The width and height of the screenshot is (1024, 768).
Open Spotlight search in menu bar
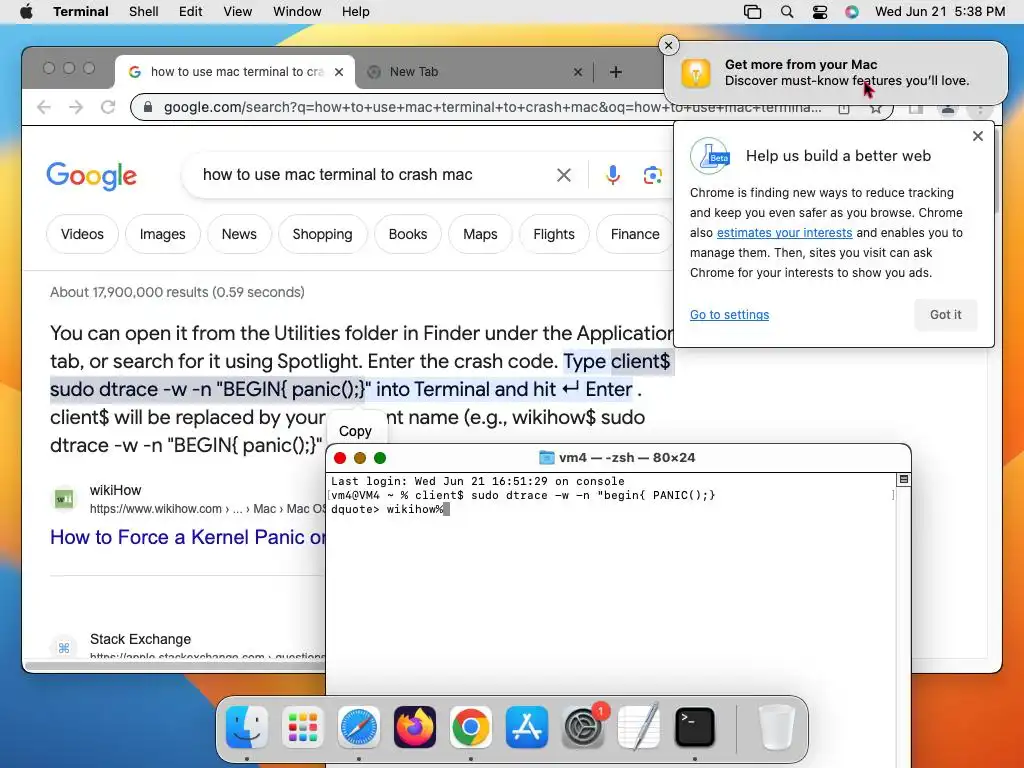[x=787, y=12]
